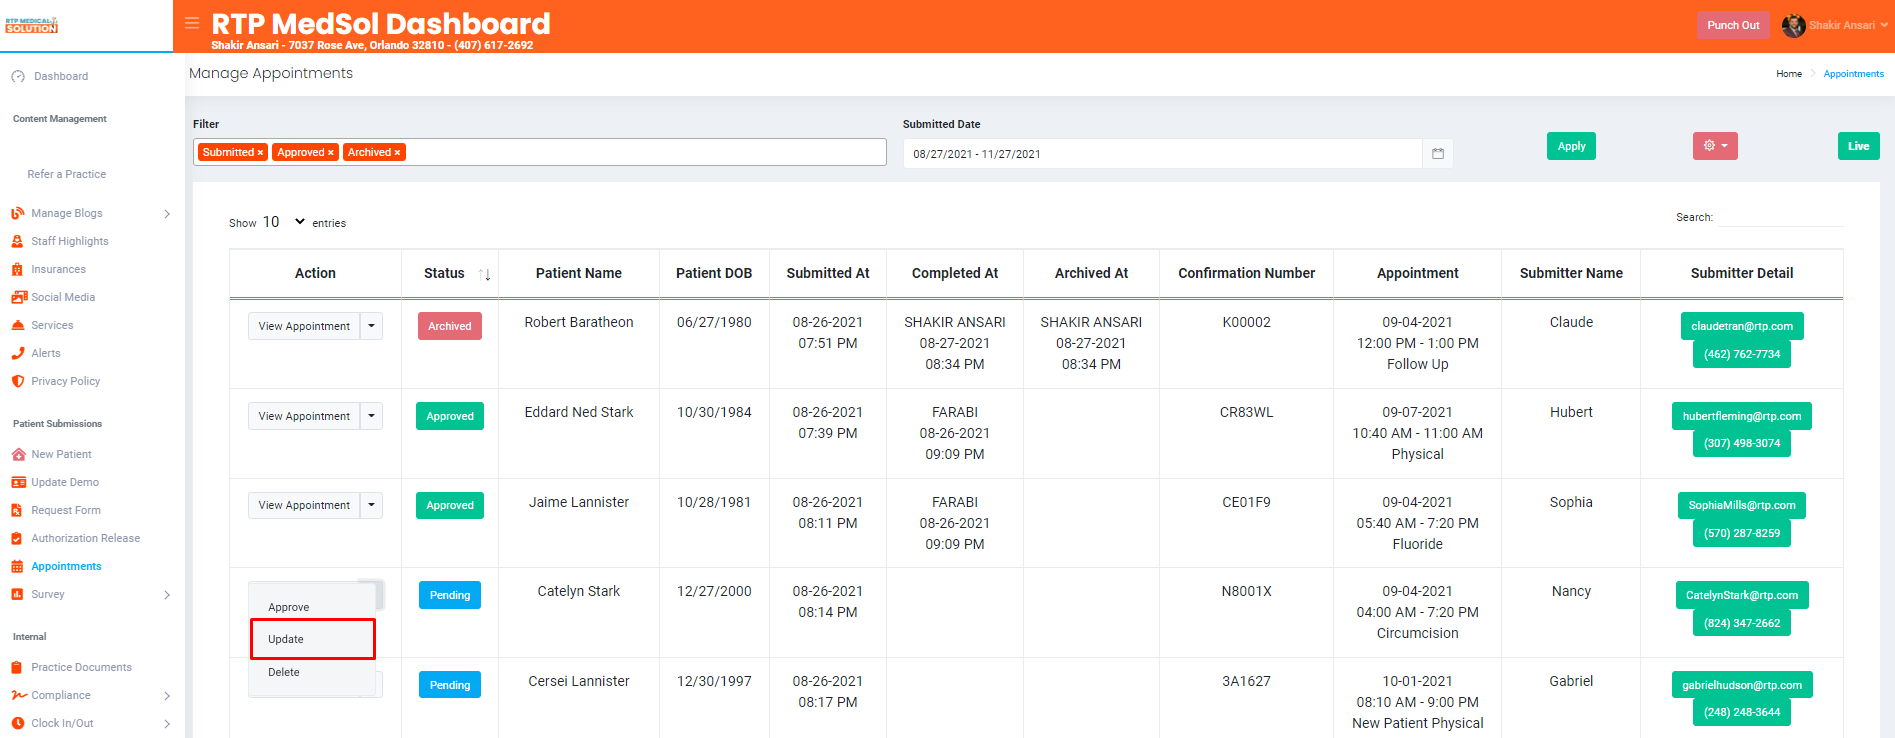Click the Practice Documents clipboard icon
Image resolution: width=1895 pixels, height=738 pixels.
tap(18, 667)
